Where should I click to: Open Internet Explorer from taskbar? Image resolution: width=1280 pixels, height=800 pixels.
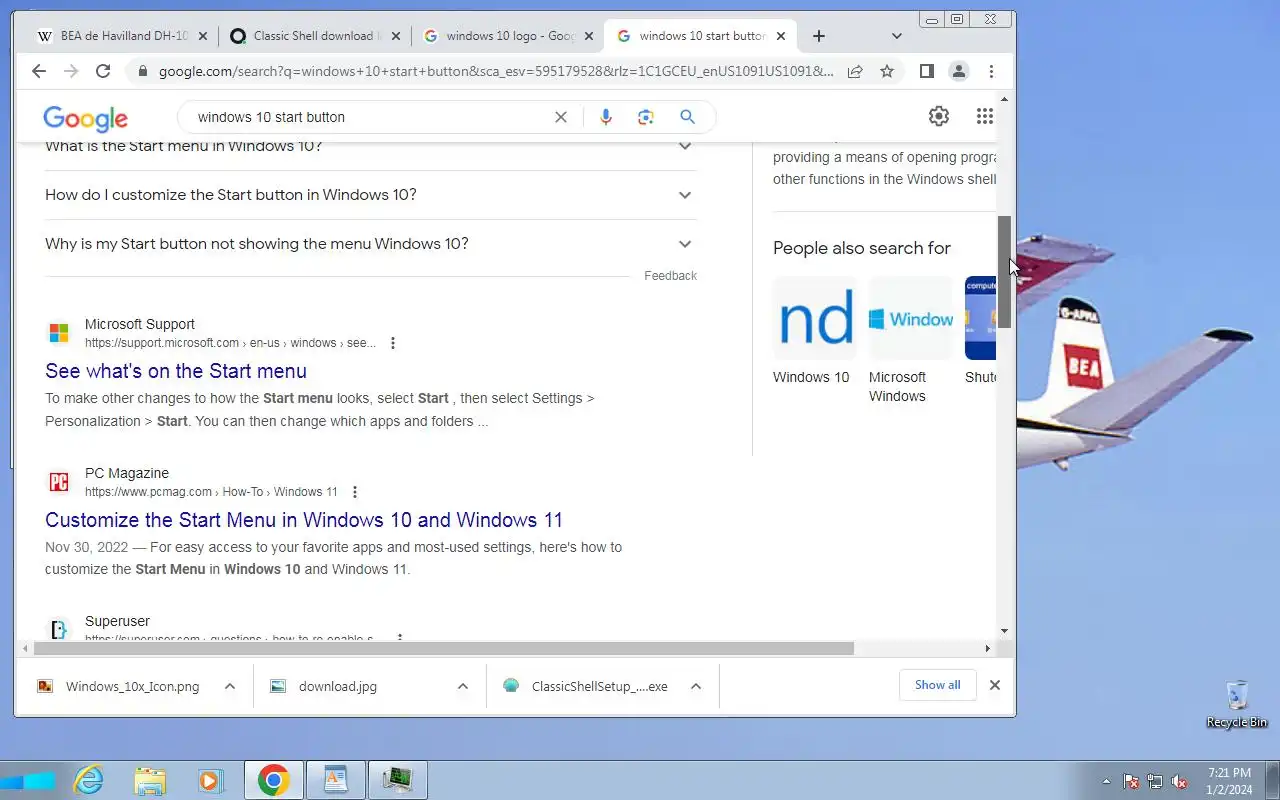coord(89,780)
